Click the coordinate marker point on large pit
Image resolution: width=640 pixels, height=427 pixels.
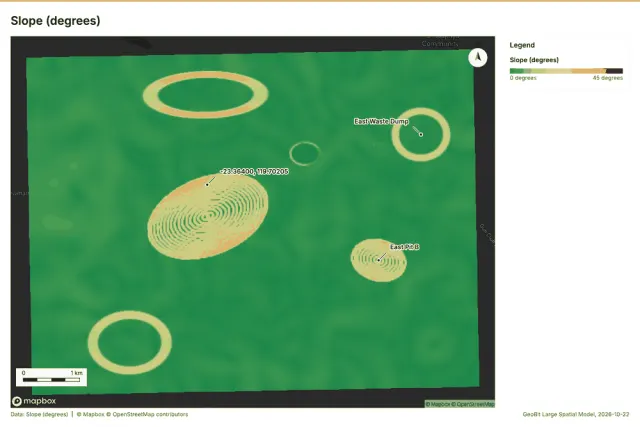pos(207,185)
